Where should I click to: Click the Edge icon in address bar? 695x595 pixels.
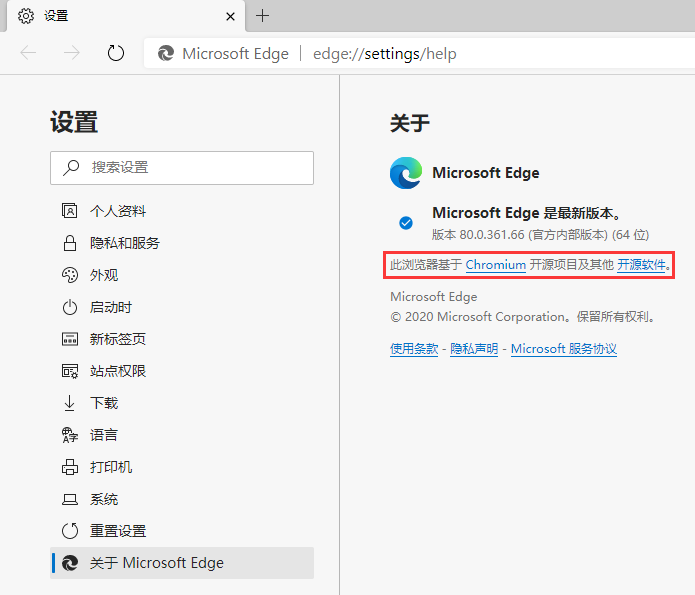[x=166, y=54]
